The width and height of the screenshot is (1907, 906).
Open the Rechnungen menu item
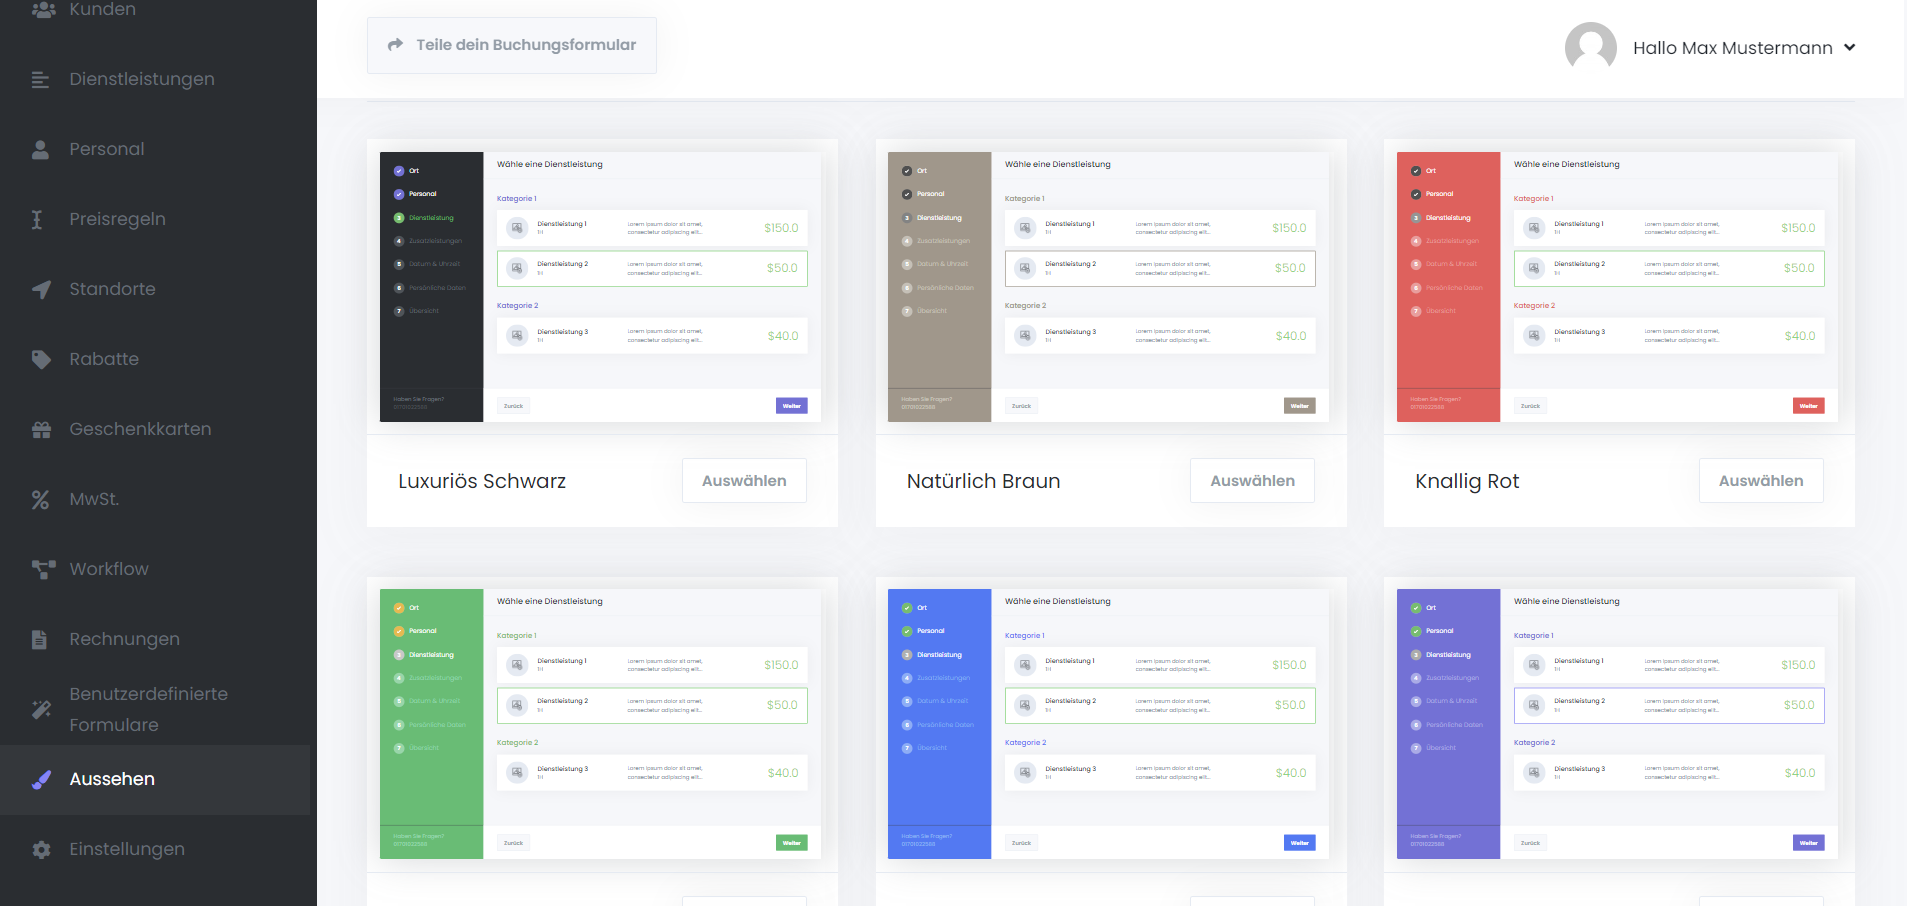pos(124,639)
